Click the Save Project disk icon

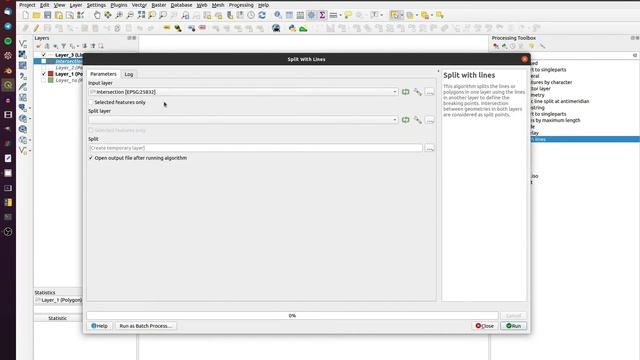click(48, 15)
